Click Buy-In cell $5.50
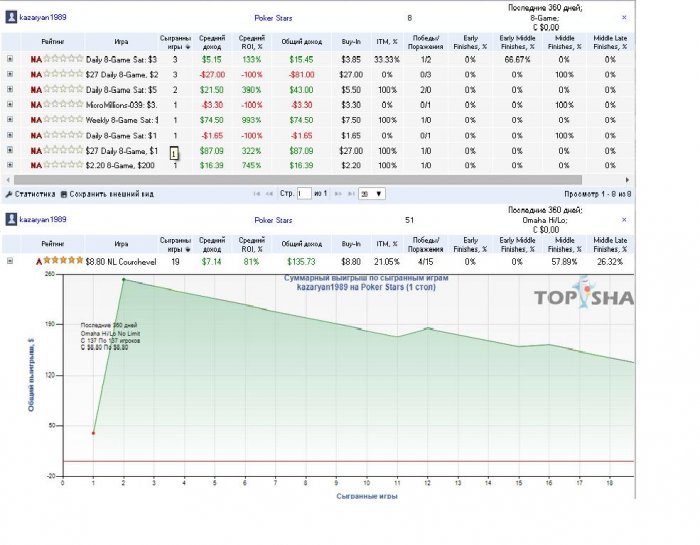This screenshot has width=700, height=545. tap(351, 90)
